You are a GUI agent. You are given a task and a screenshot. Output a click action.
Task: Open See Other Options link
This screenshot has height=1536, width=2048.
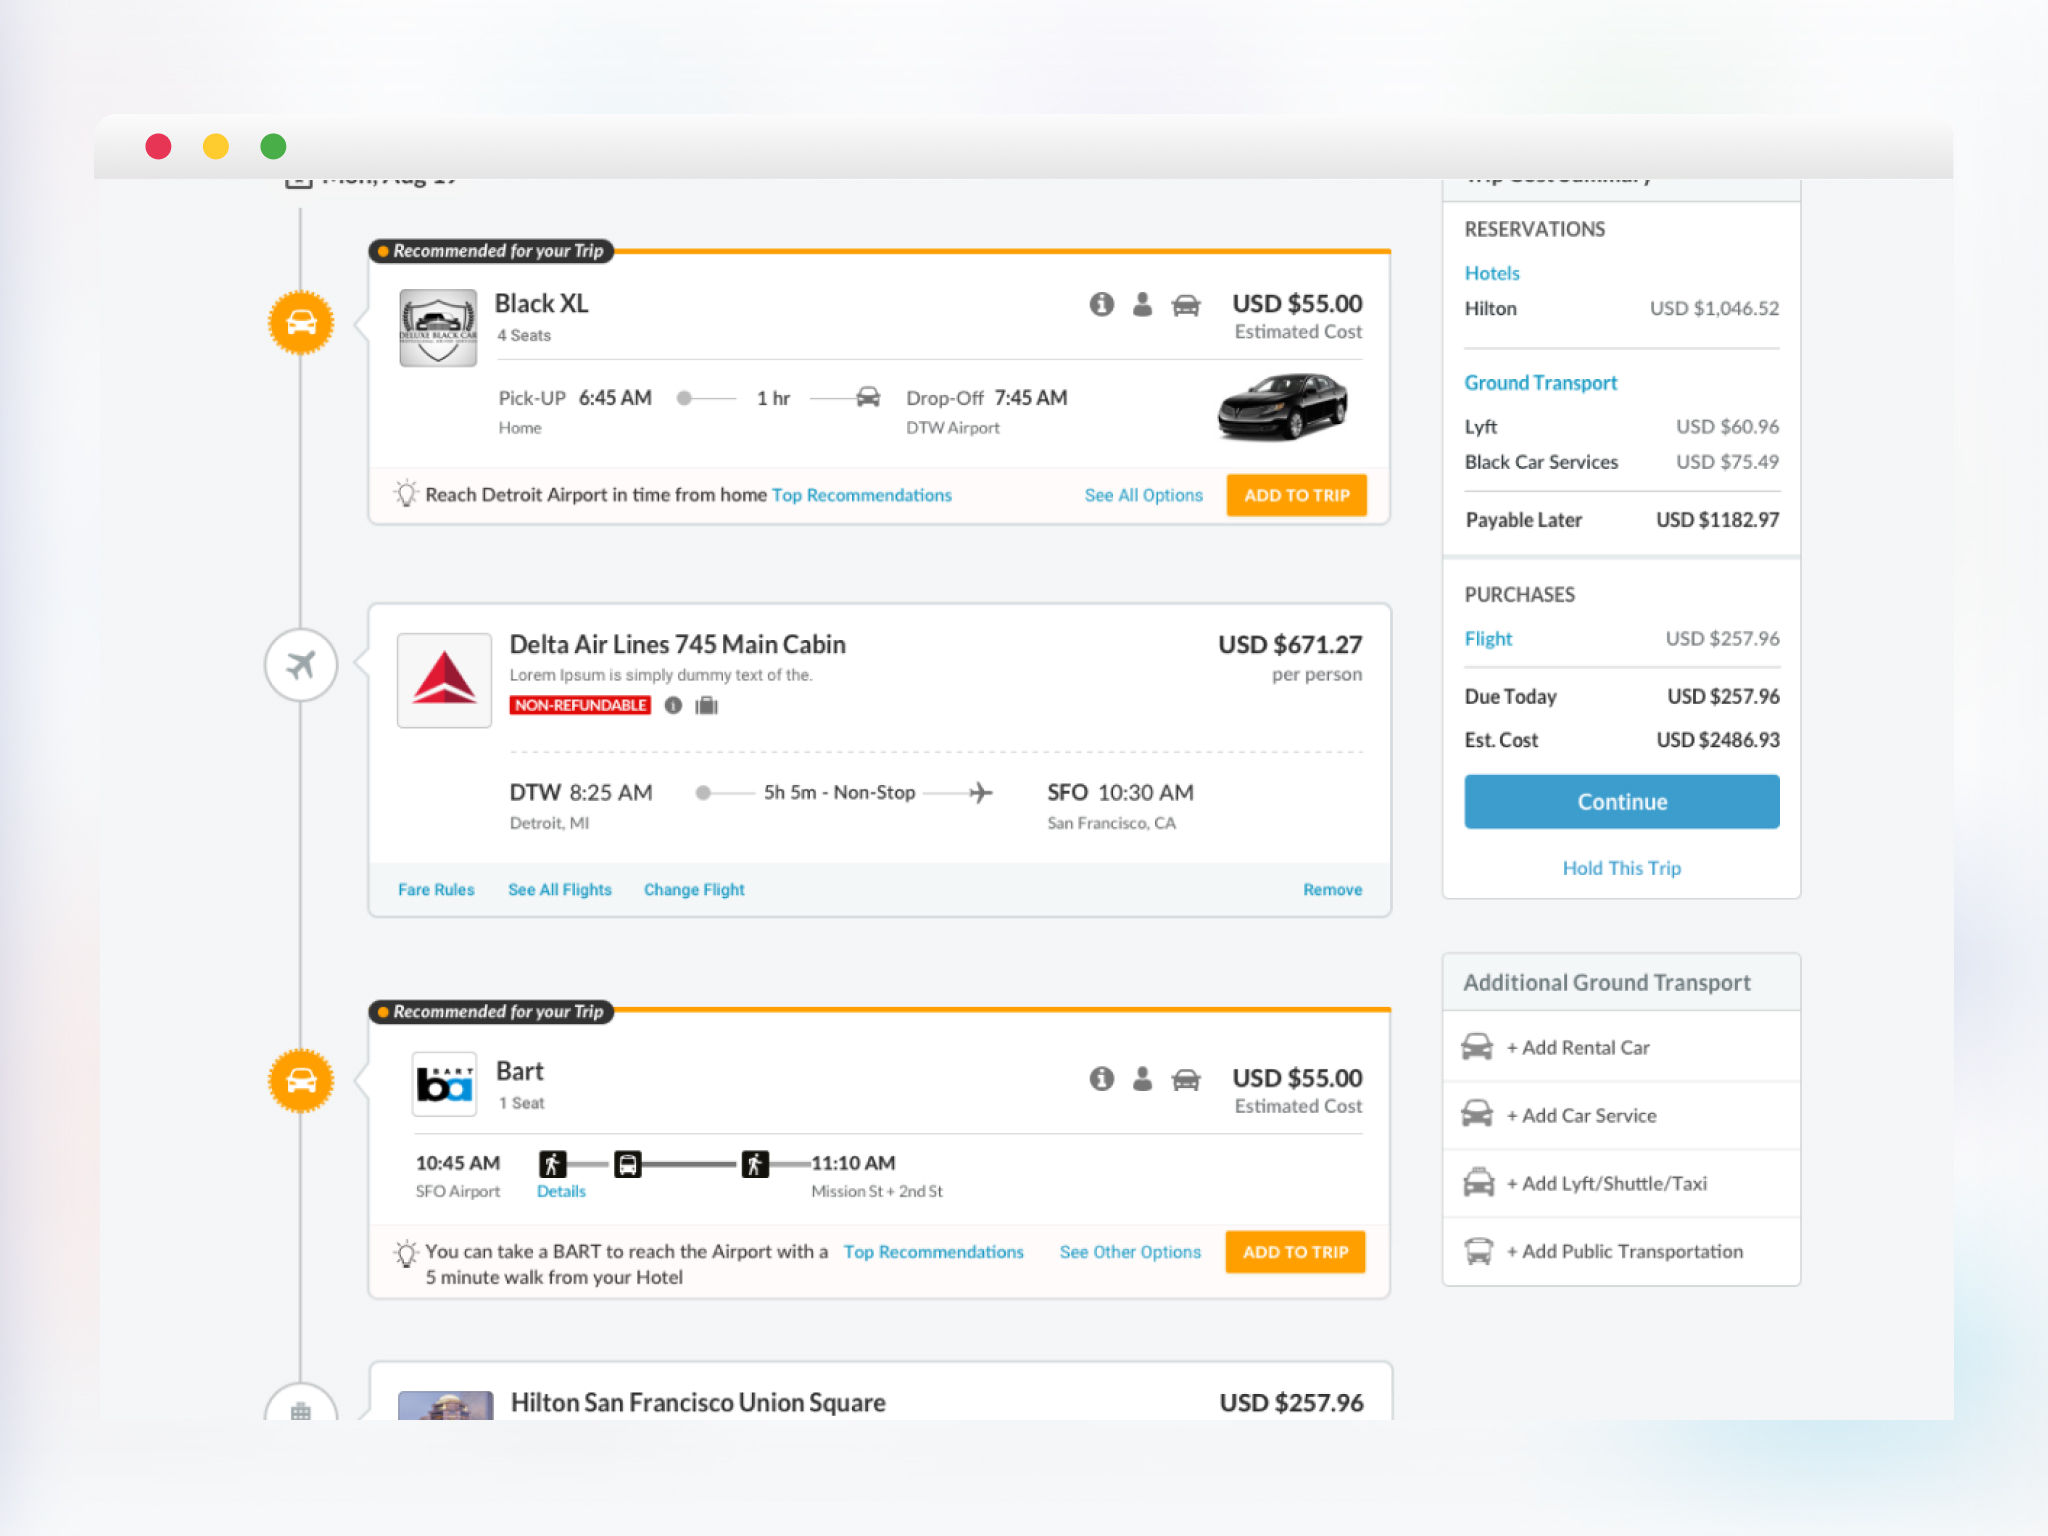1130,1252
